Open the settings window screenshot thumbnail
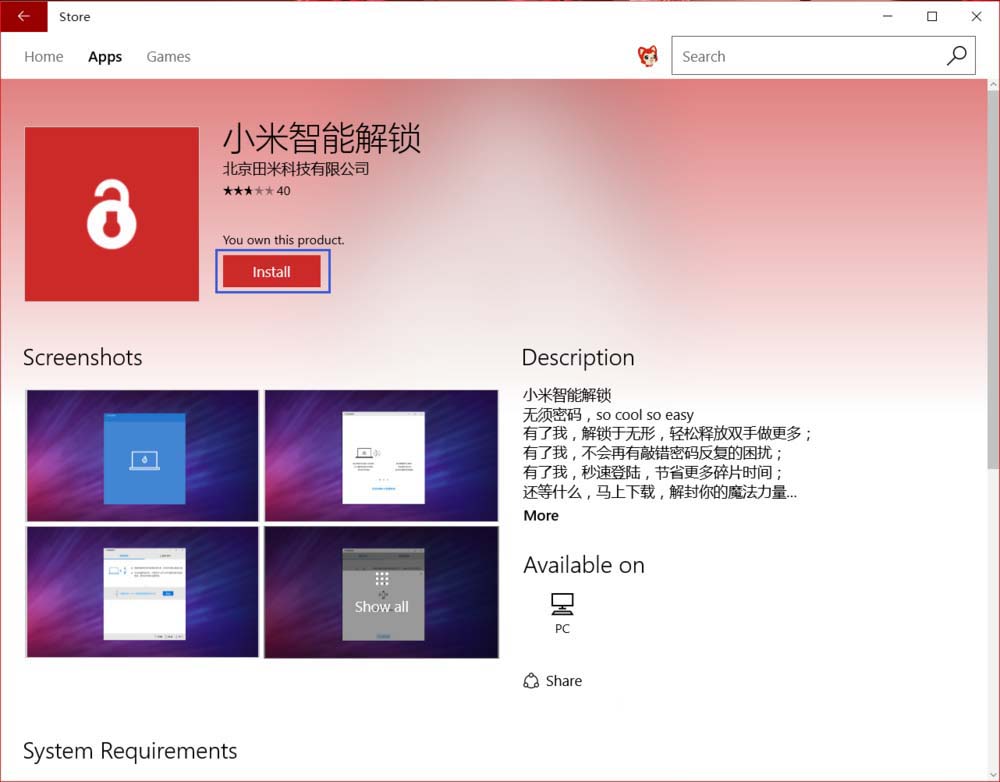 point(142,592)
